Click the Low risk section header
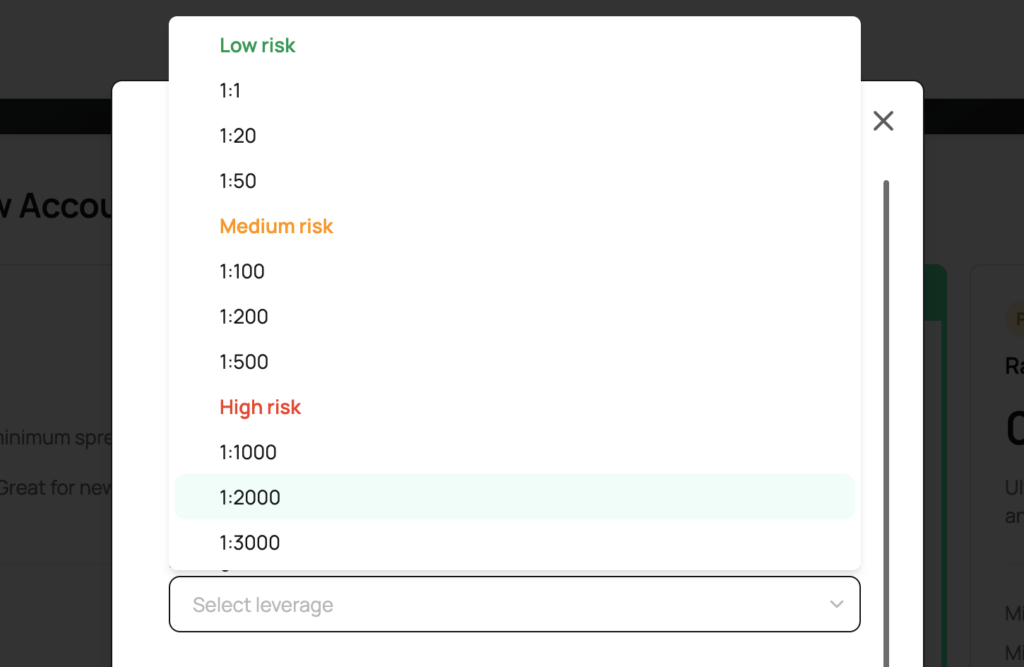 (257, 45)
